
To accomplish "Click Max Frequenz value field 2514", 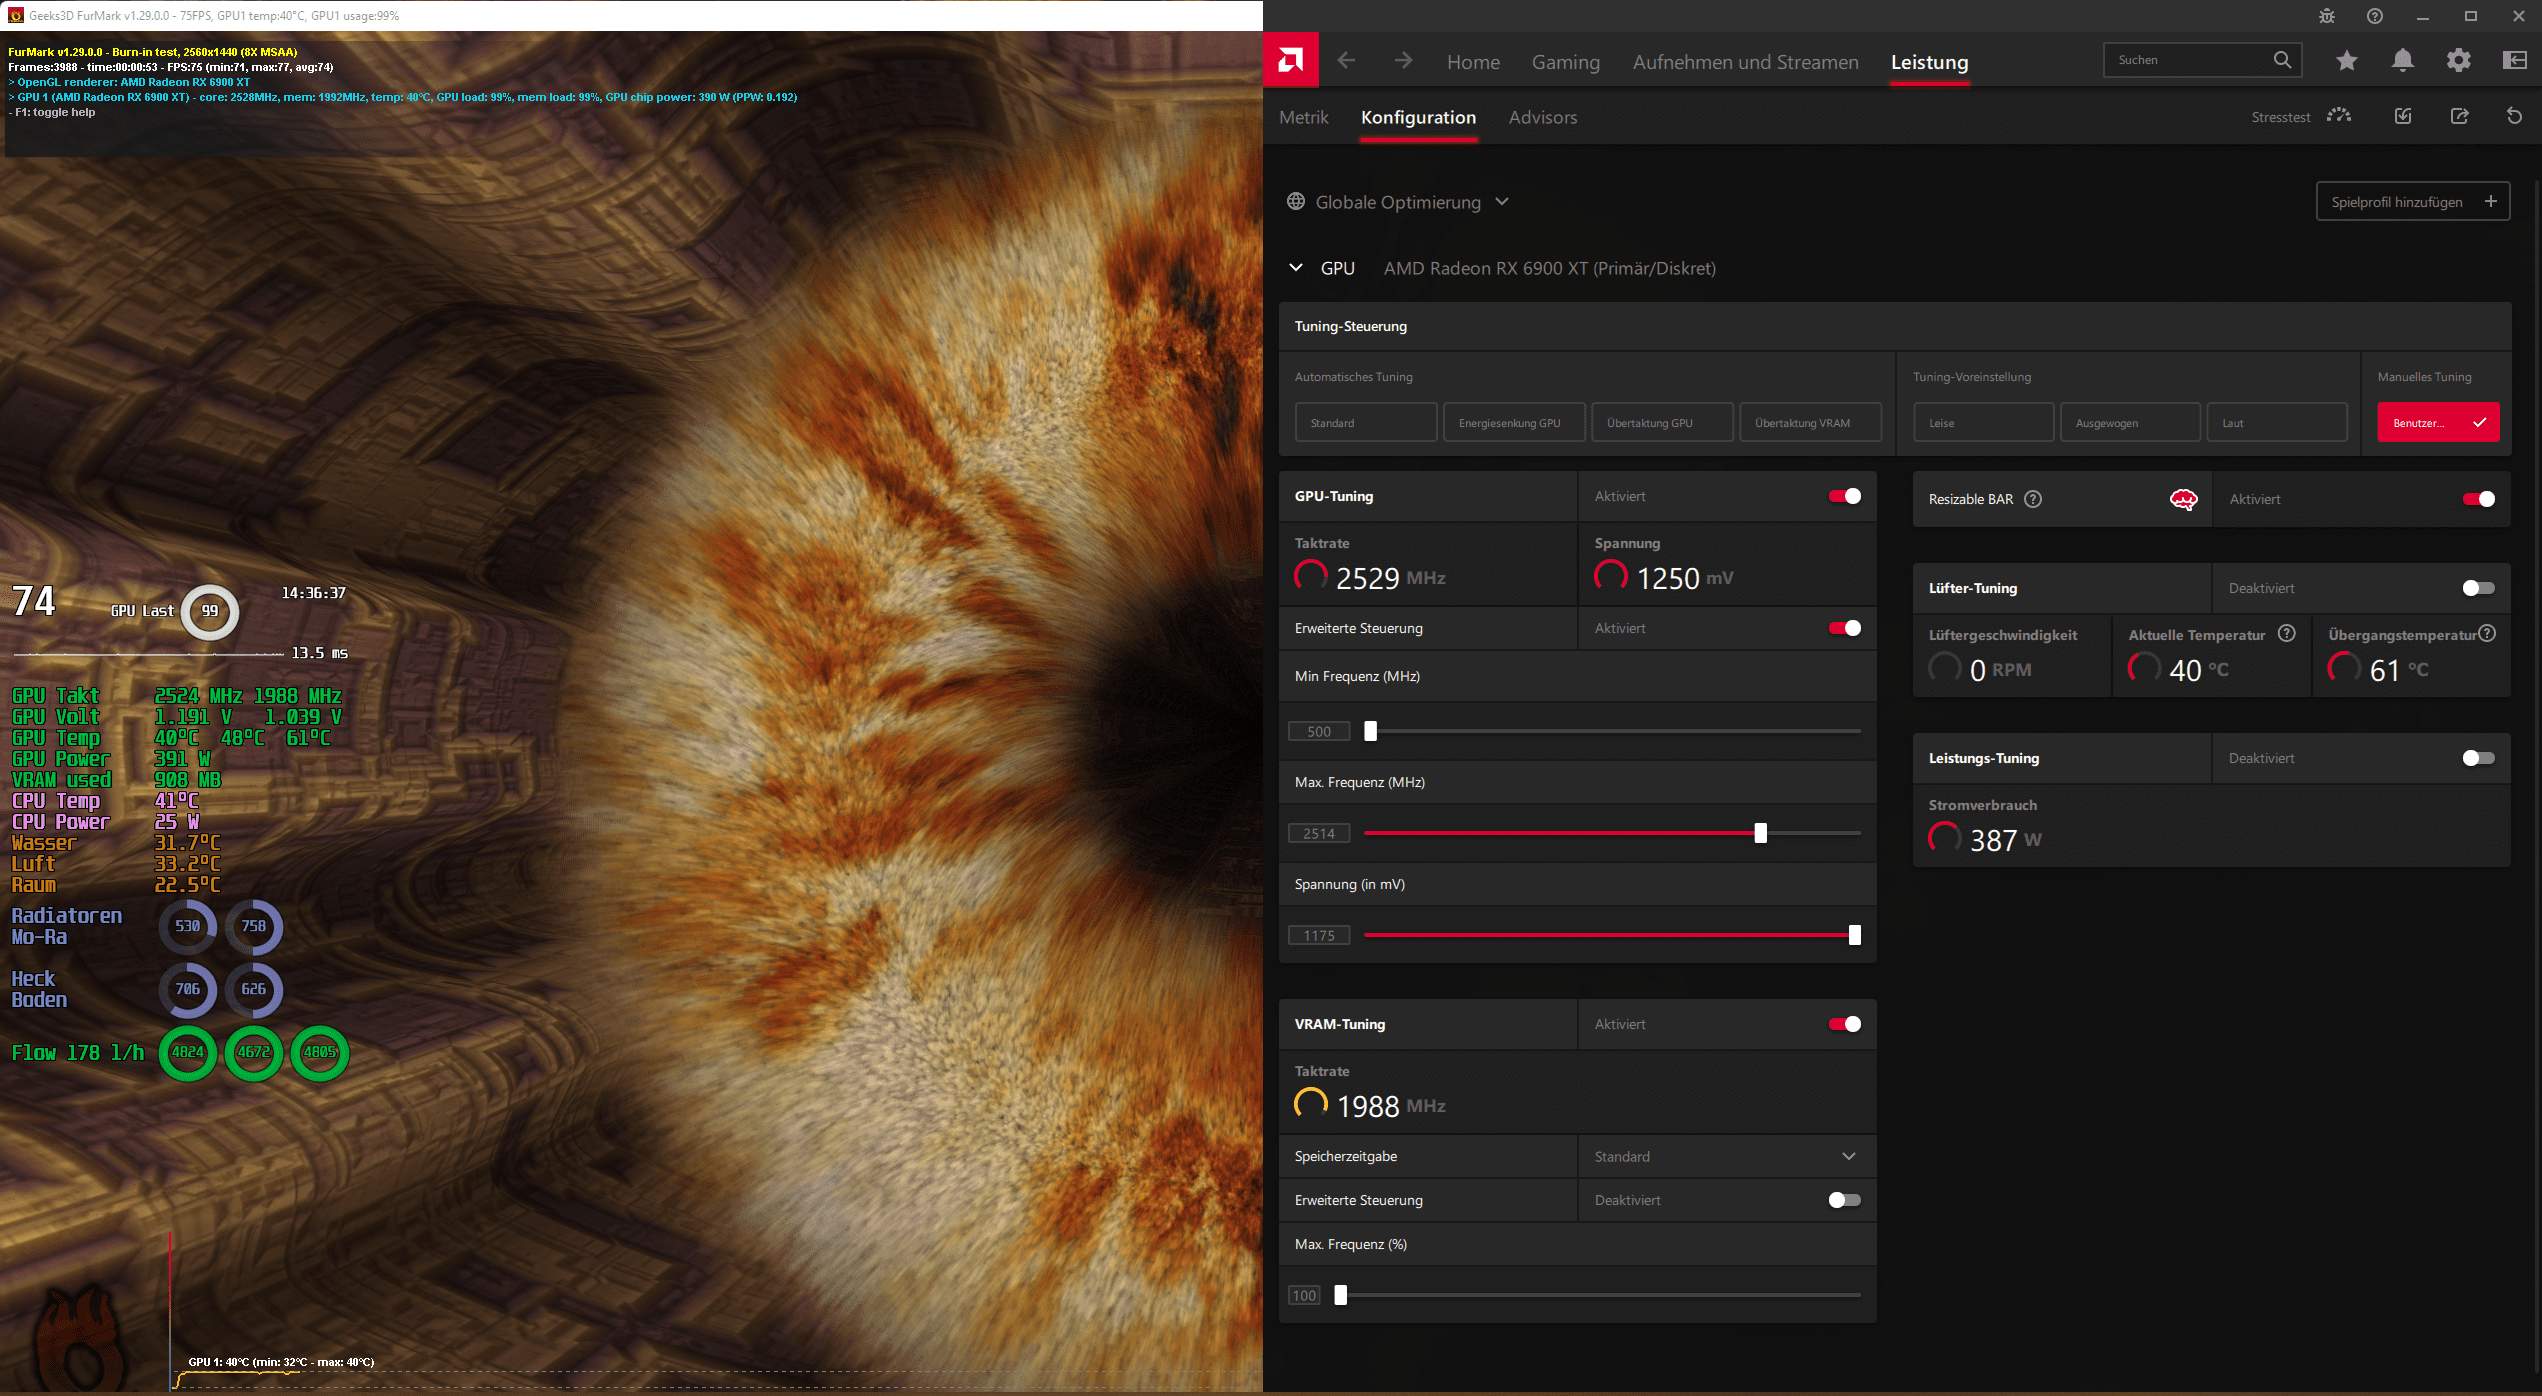I will click(x=1319, y=833).
